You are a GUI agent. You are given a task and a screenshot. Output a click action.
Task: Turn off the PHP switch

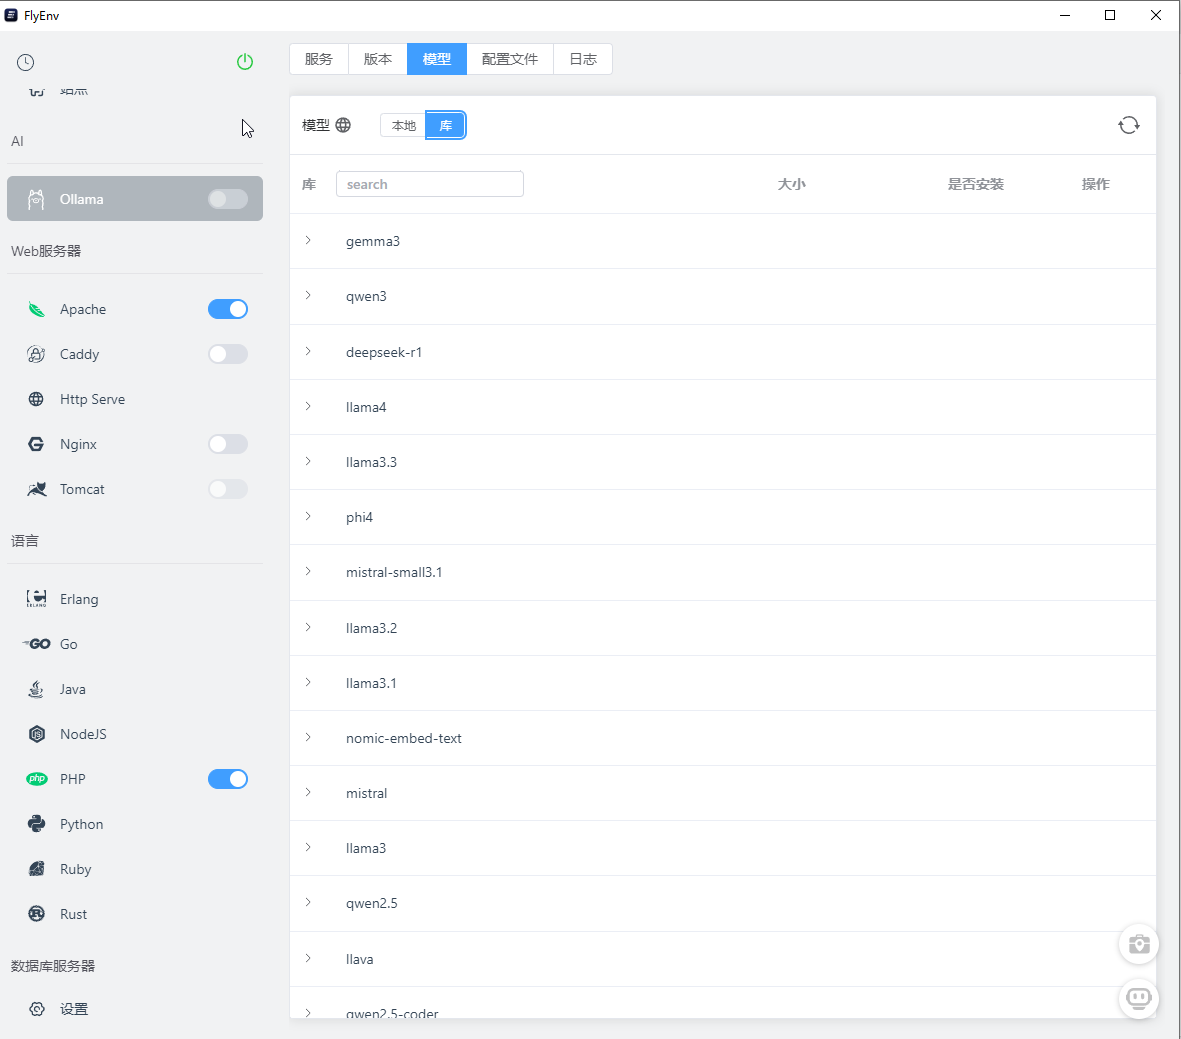(227, 779)
